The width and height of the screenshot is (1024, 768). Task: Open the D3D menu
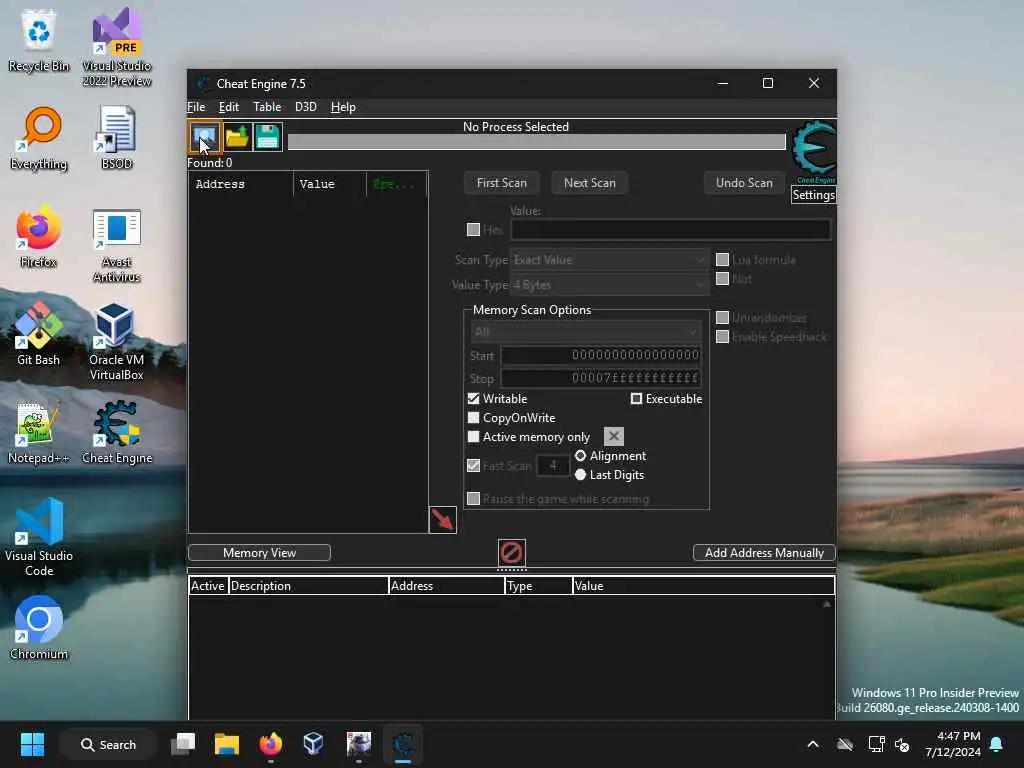(306, 107)
